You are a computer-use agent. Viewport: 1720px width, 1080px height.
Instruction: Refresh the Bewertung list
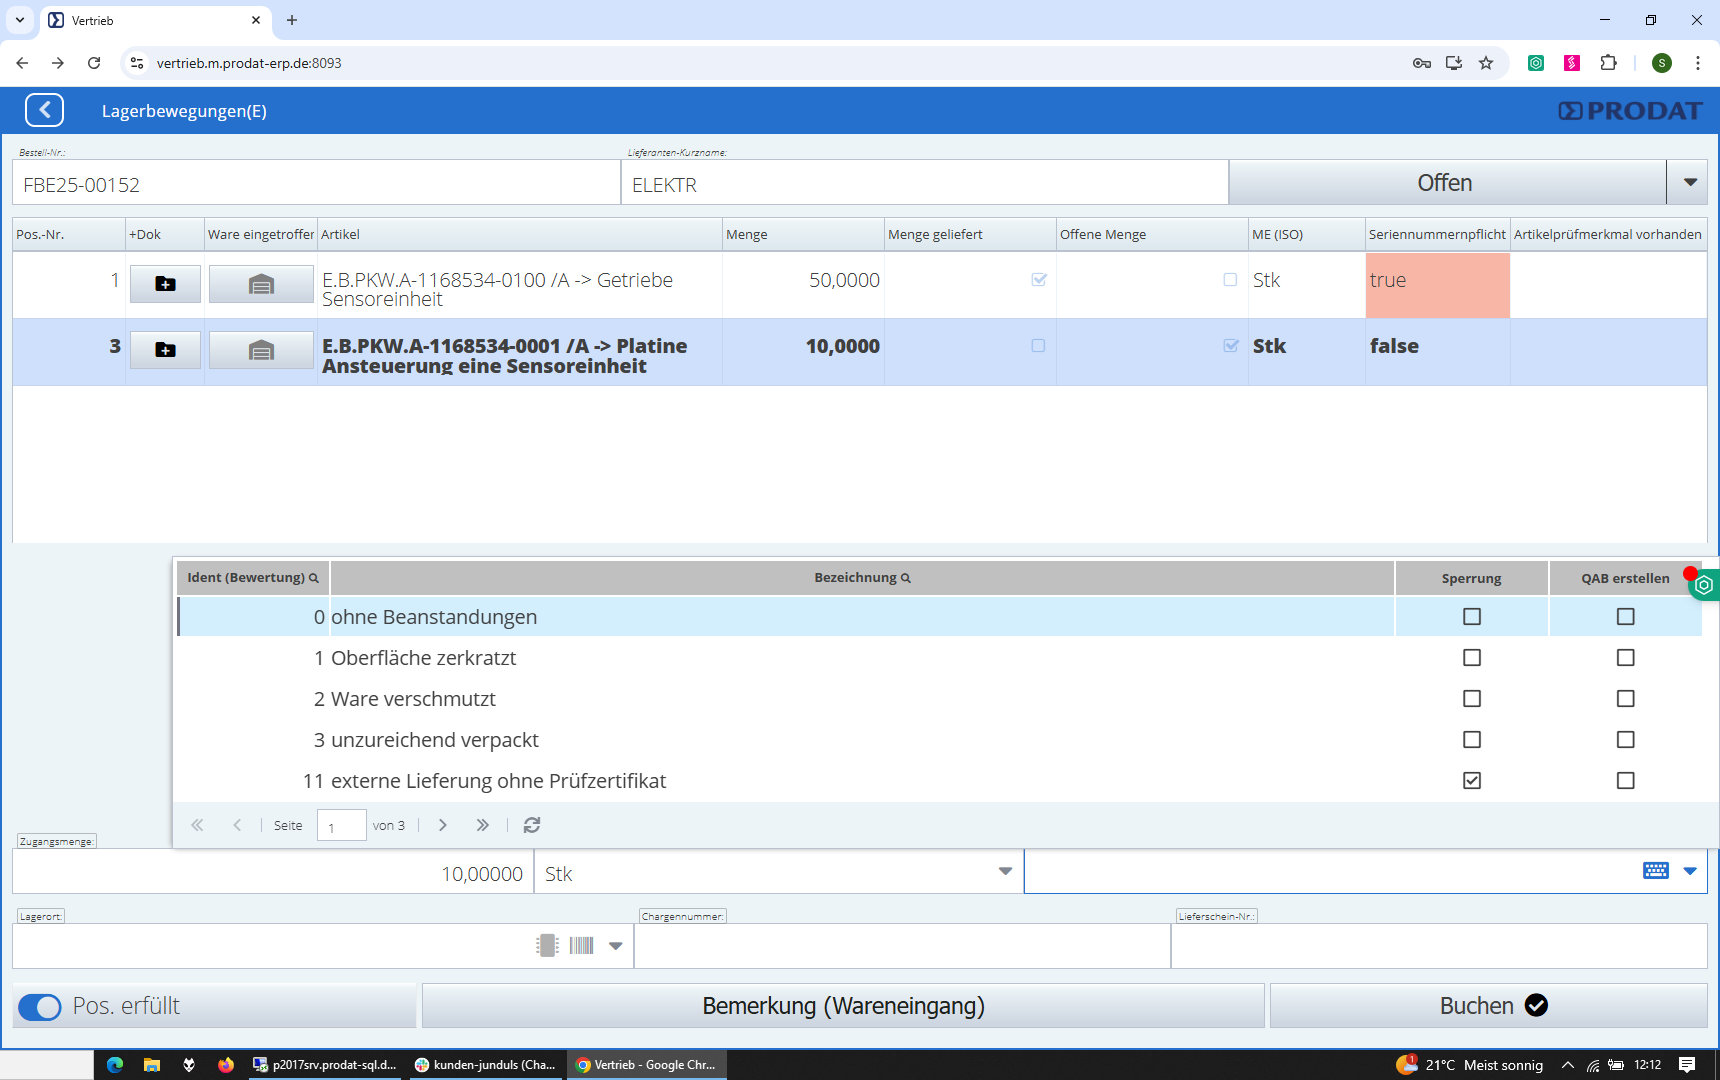tap(532, 825)
